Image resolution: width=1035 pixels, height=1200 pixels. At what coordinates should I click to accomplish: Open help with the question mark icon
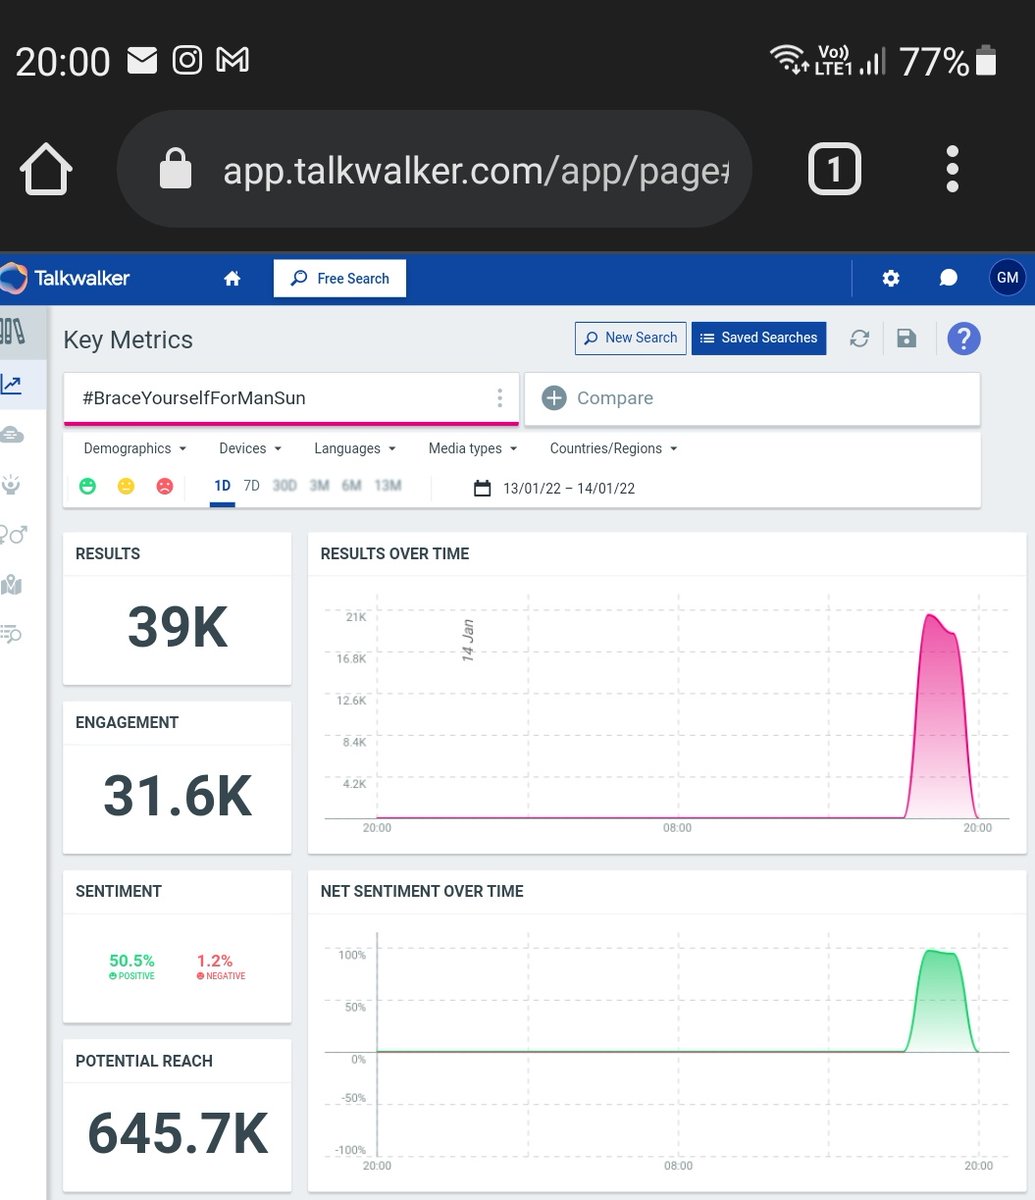(x=964, y=338)
